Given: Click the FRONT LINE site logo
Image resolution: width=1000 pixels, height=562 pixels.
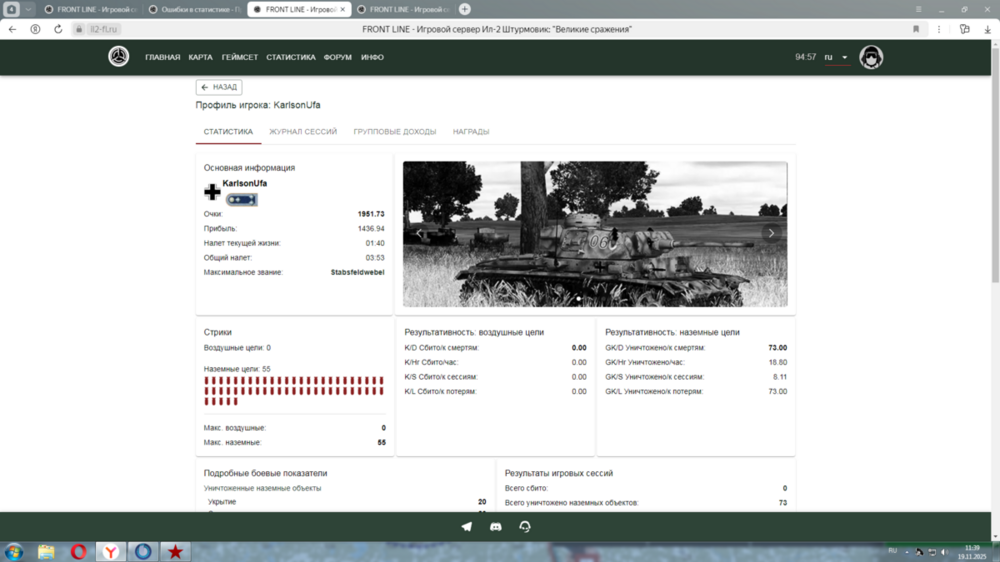Looking at the screenshot, I should tap(119, 57).
